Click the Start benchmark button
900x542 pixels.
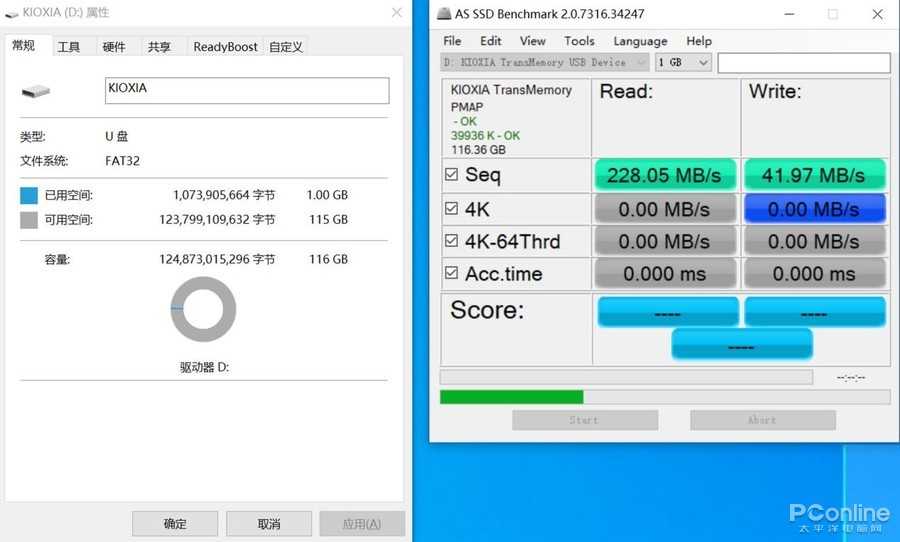[585, 420]
